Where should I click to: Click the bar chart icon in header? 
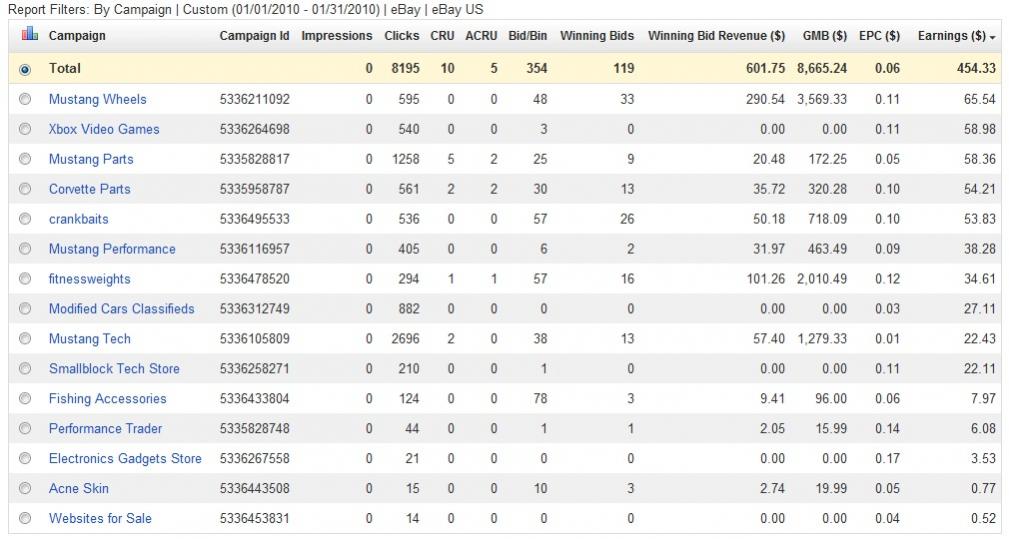pyautogui.click(x=25, y=35)
